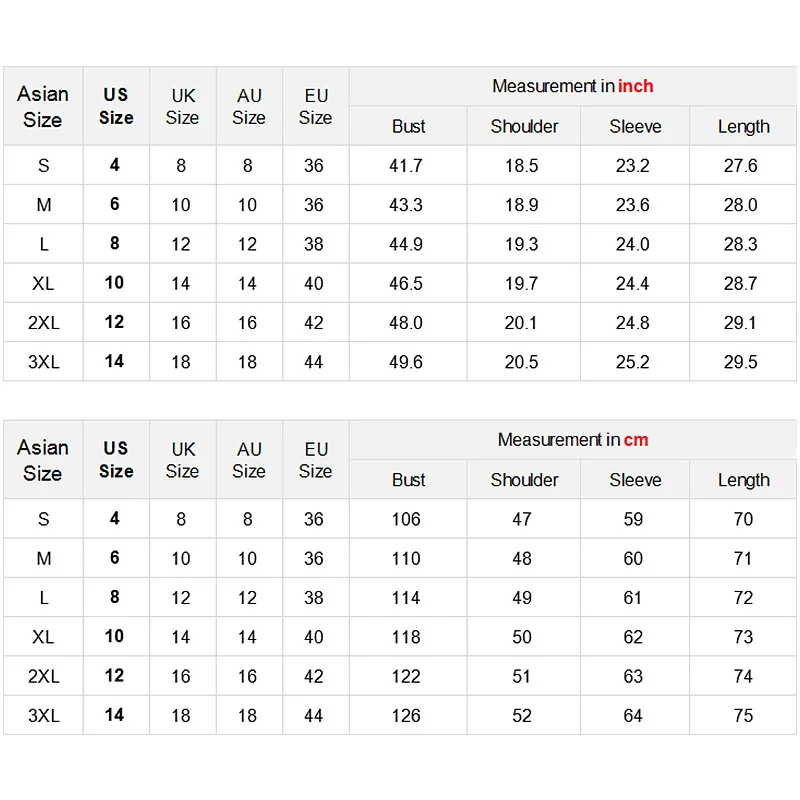
Task: Select sleeve value 24.4 in inch table
Action: pyautogui.click(x=632, y=283)
